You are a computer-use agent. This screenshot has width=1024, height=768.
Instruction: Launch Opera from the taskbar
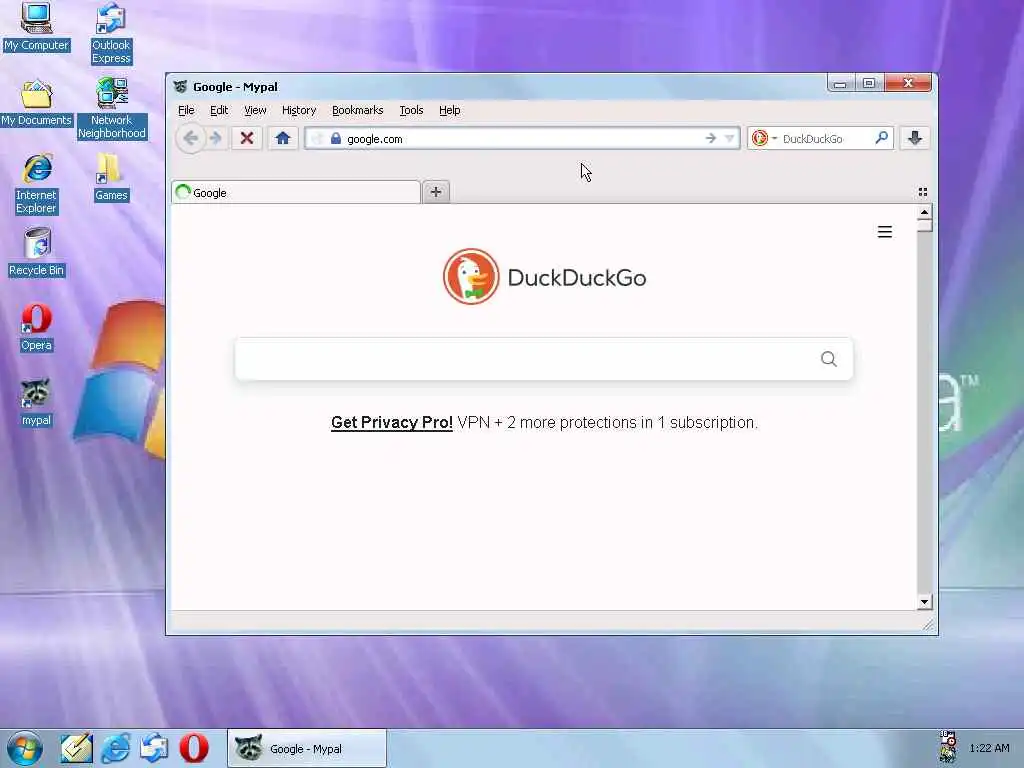(x=194, y=748)
